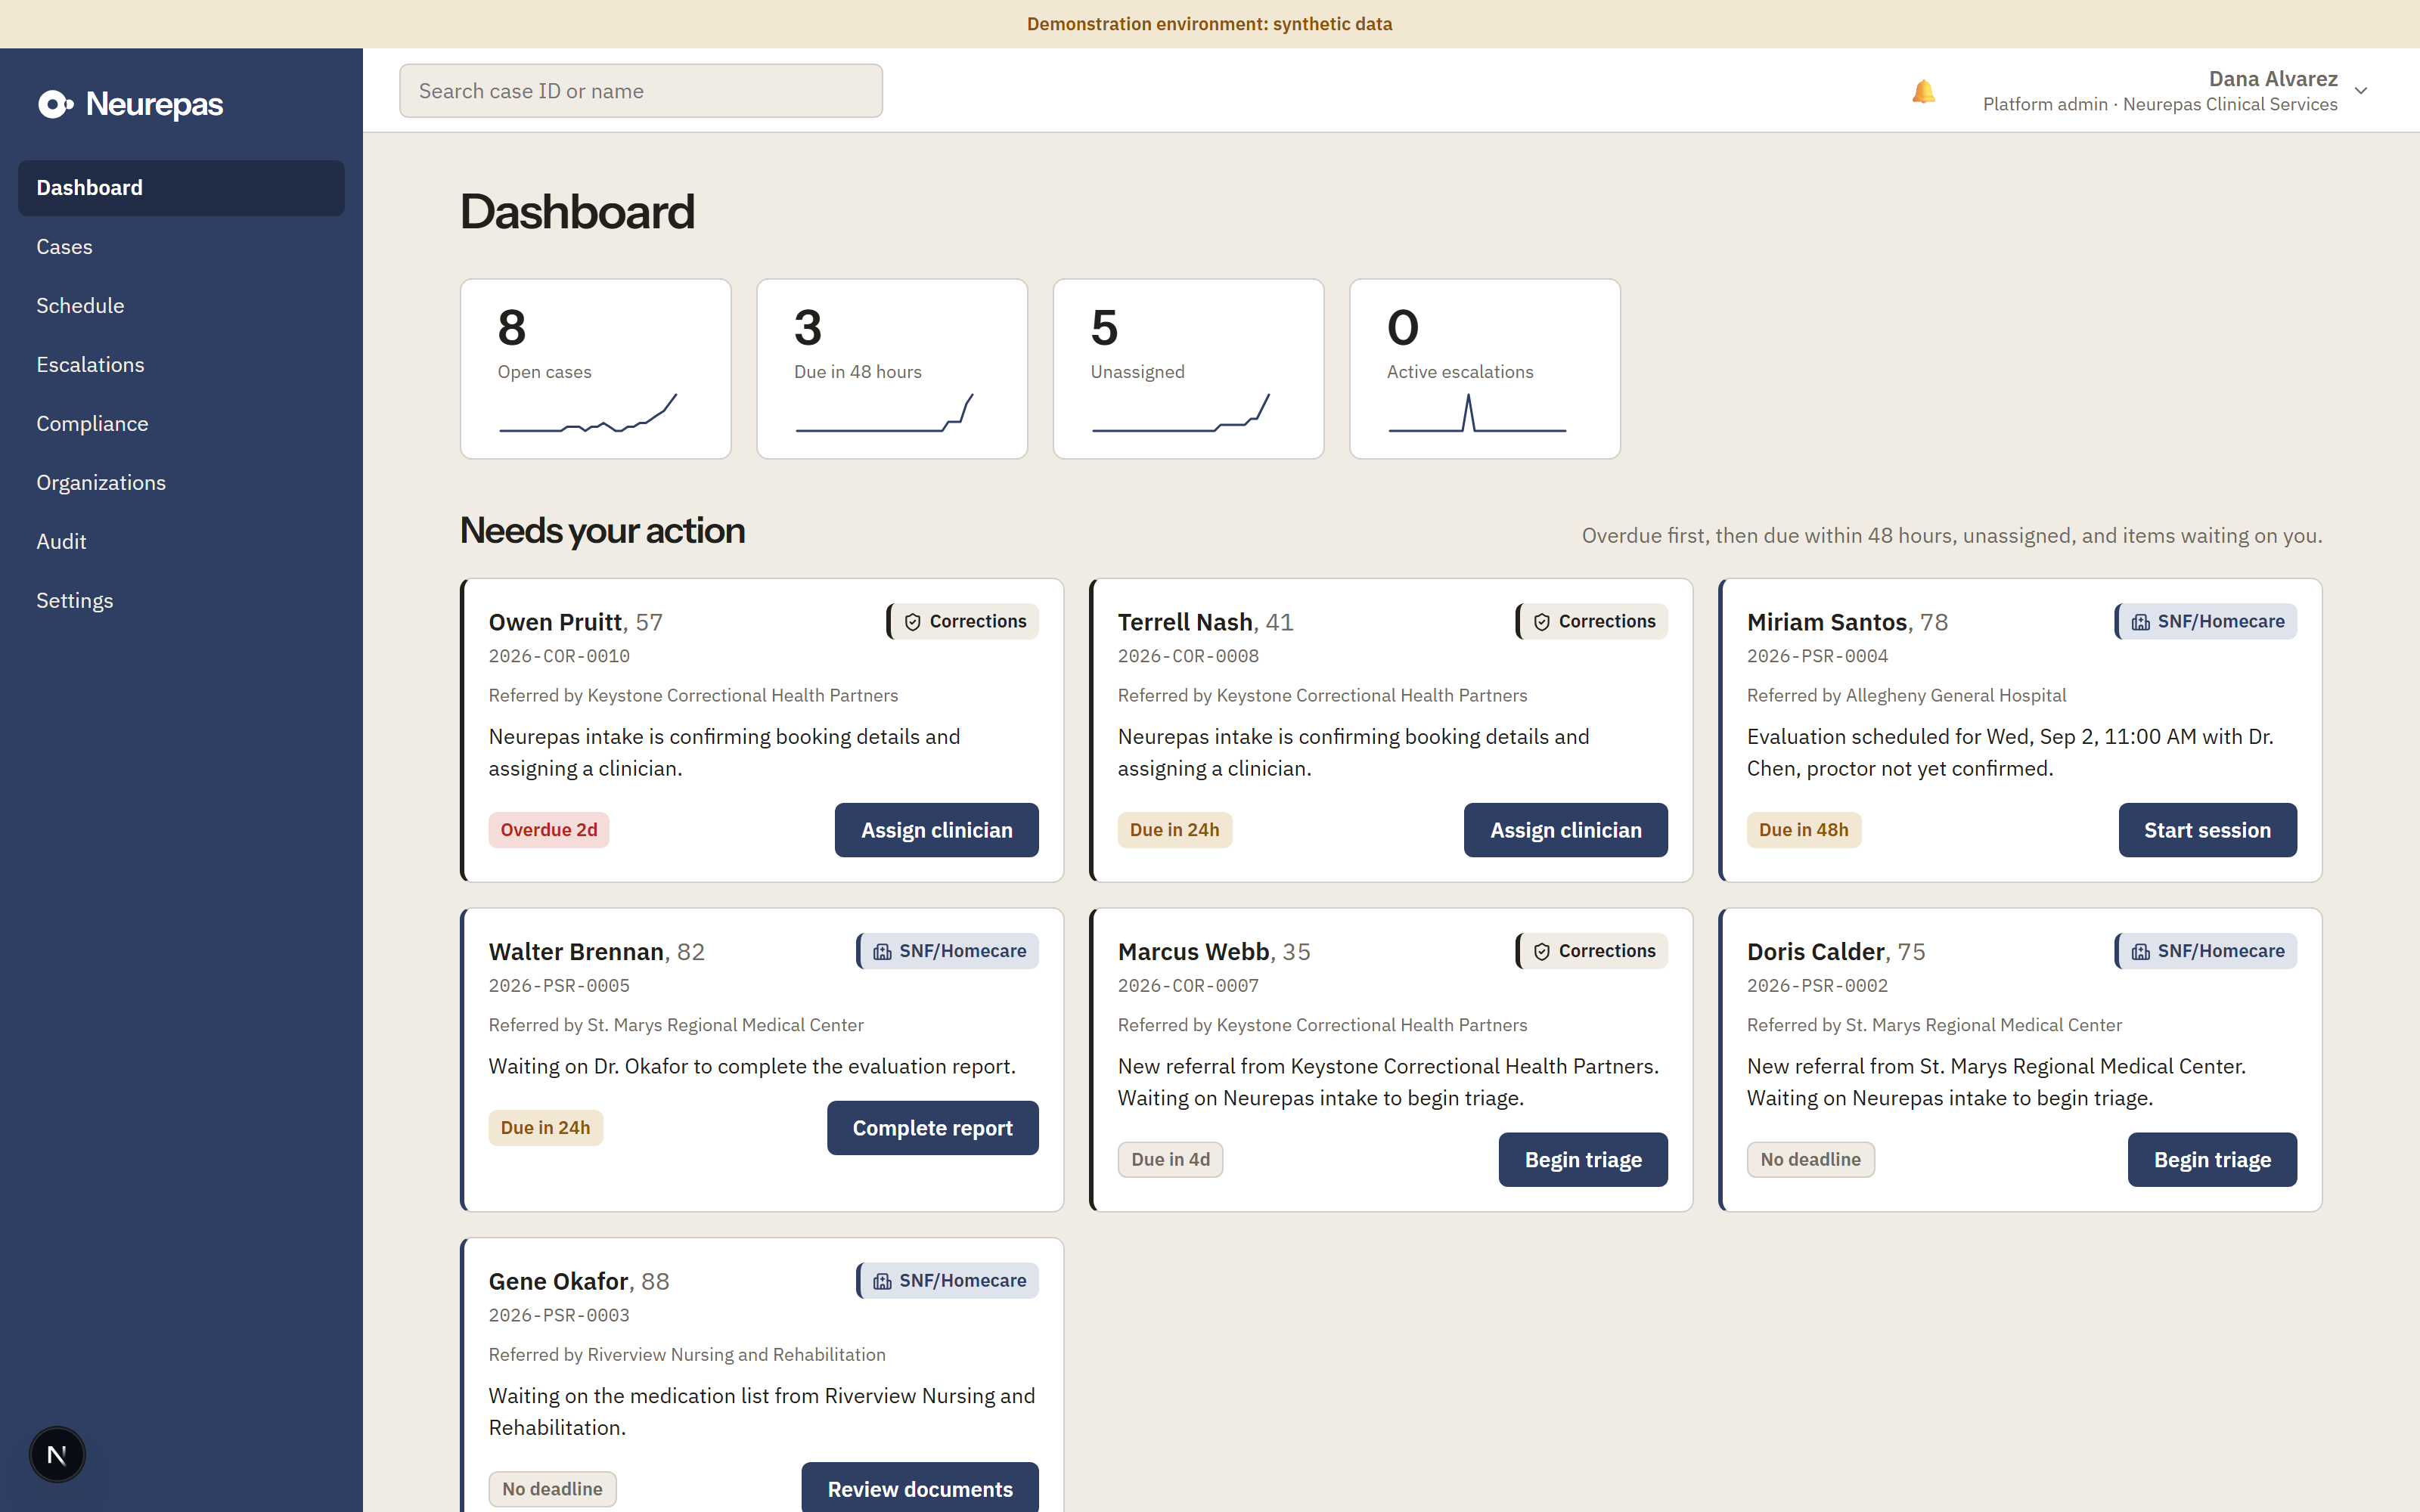Click case ID 2026-COR-0010

559,657
